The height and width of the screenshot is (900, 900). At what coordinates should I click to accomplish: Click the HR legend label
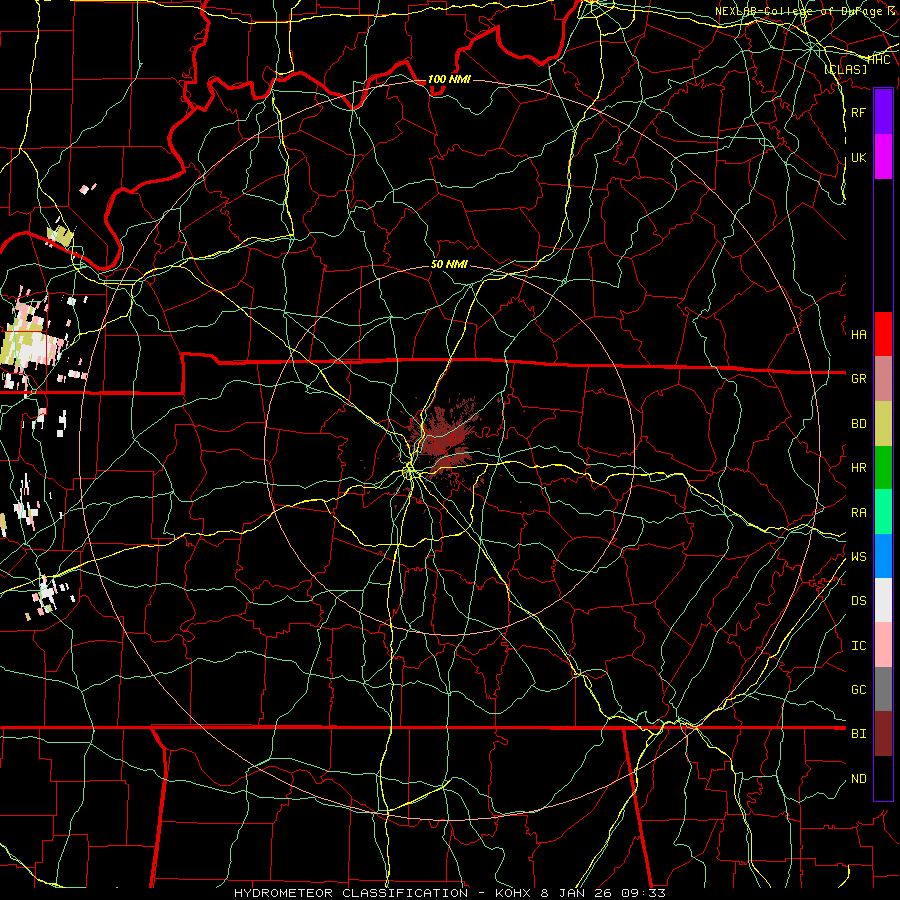[859, 468]
